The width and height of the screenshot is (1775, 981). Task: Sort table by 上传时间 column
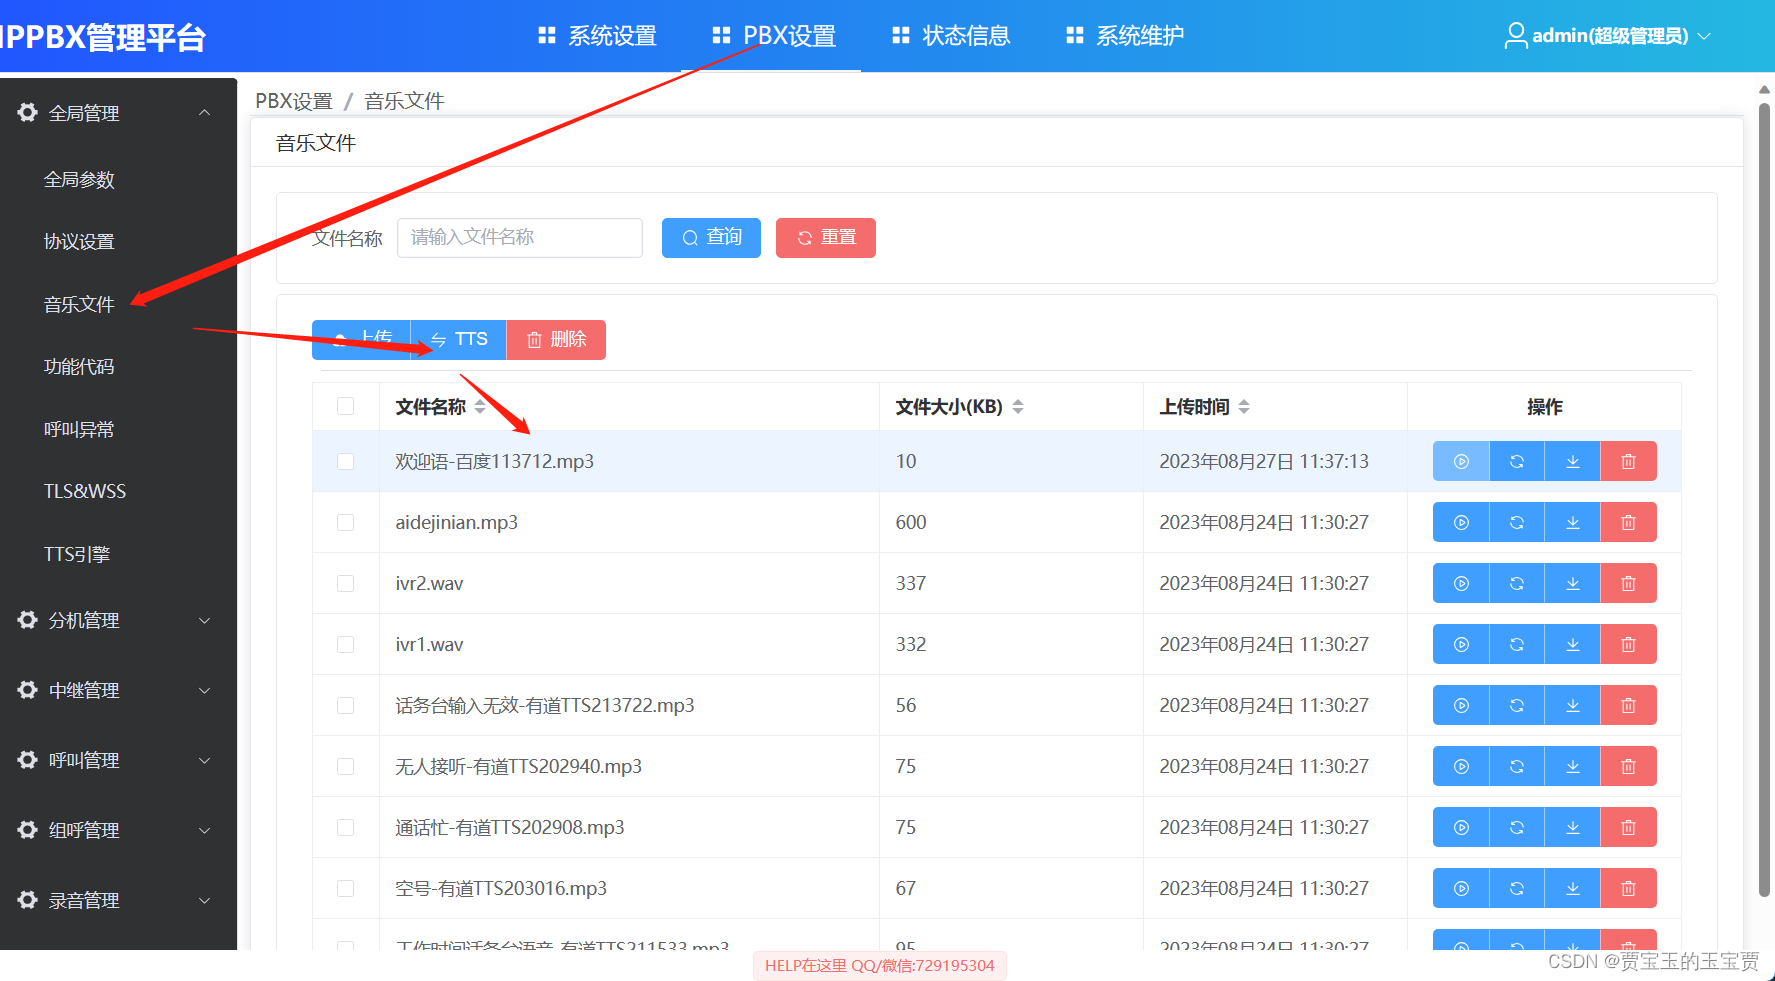point(1244,407)
